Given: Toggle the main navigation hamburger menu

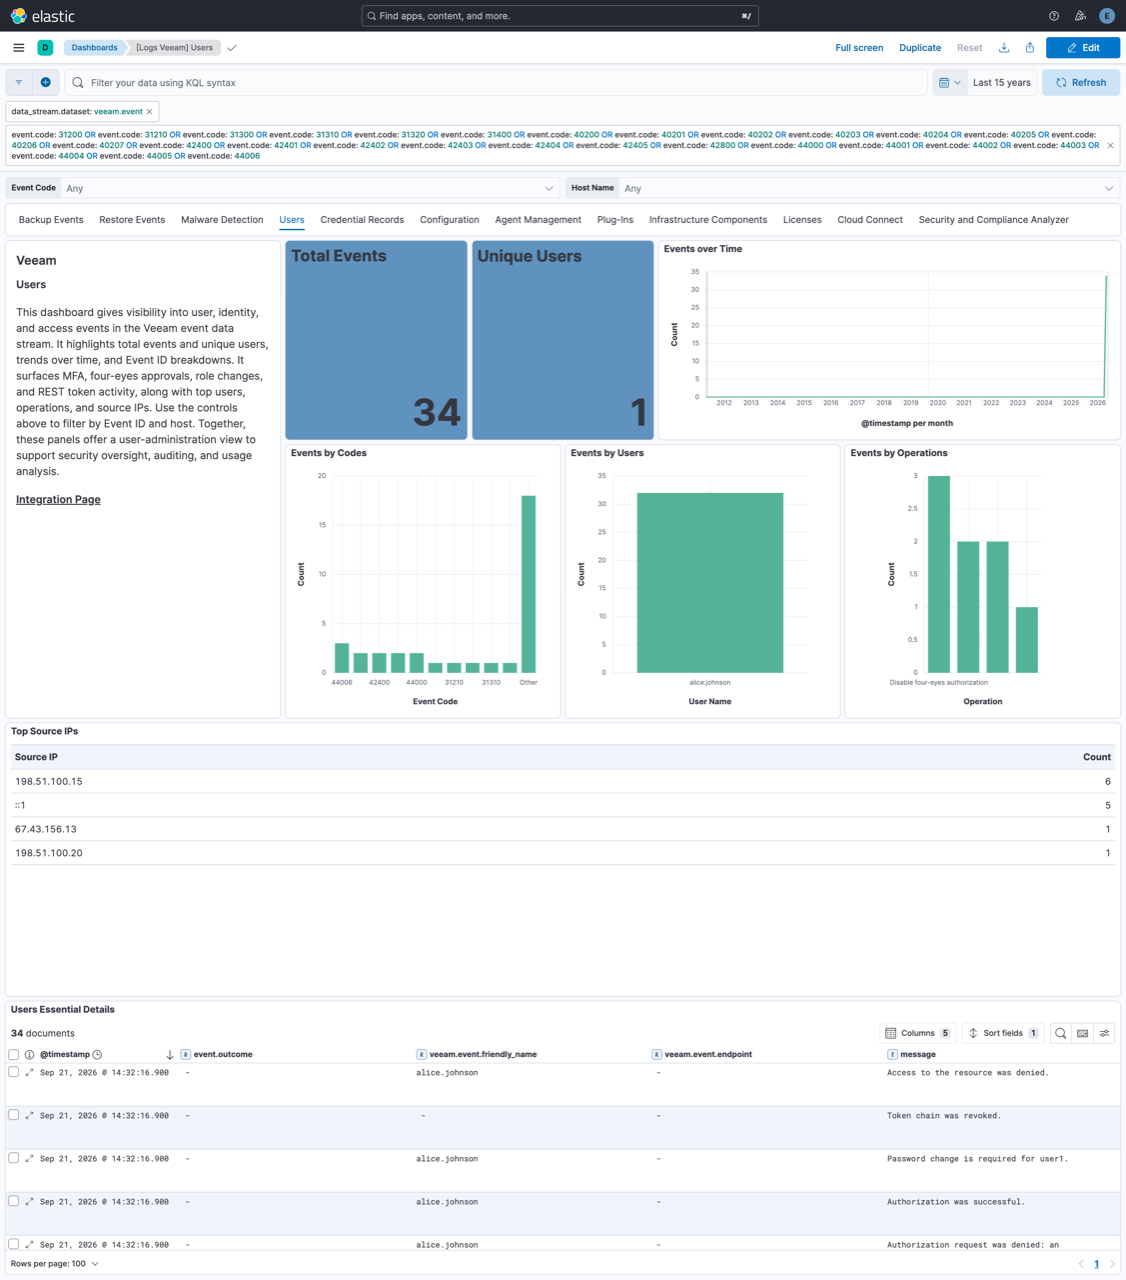Looking at the screenshot, I should click(19, 48).
